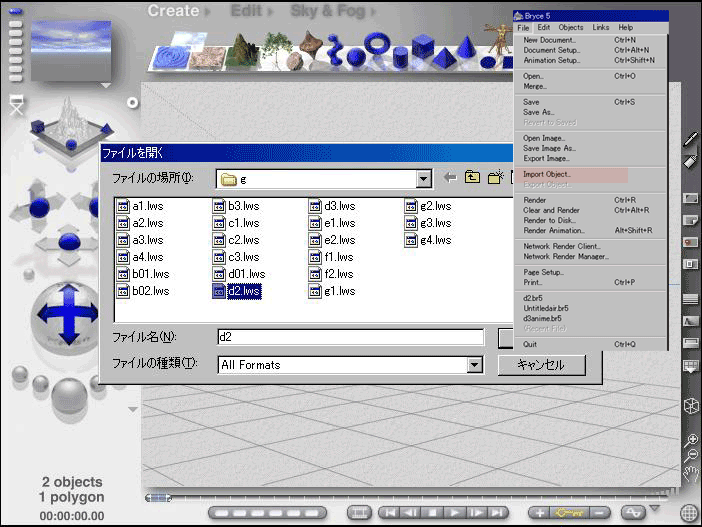Click the trackball camera control
This screenshot has height=527, width=702.
[68, 316]
